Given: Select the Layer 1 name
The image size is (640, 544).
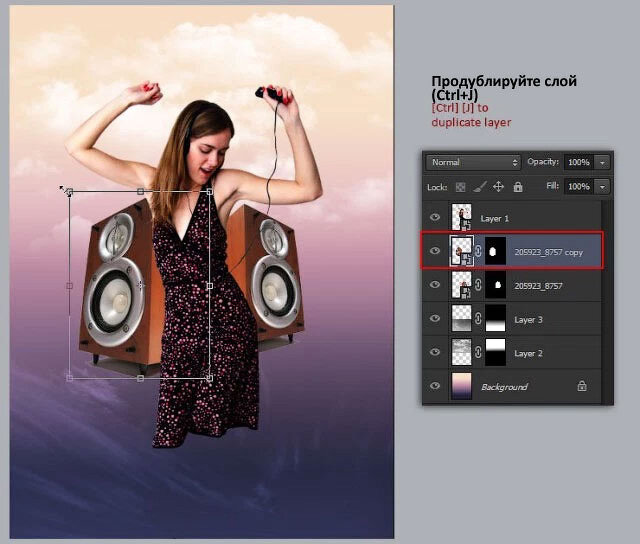Looking at the screenshot, I should click(x=495, y=219).
